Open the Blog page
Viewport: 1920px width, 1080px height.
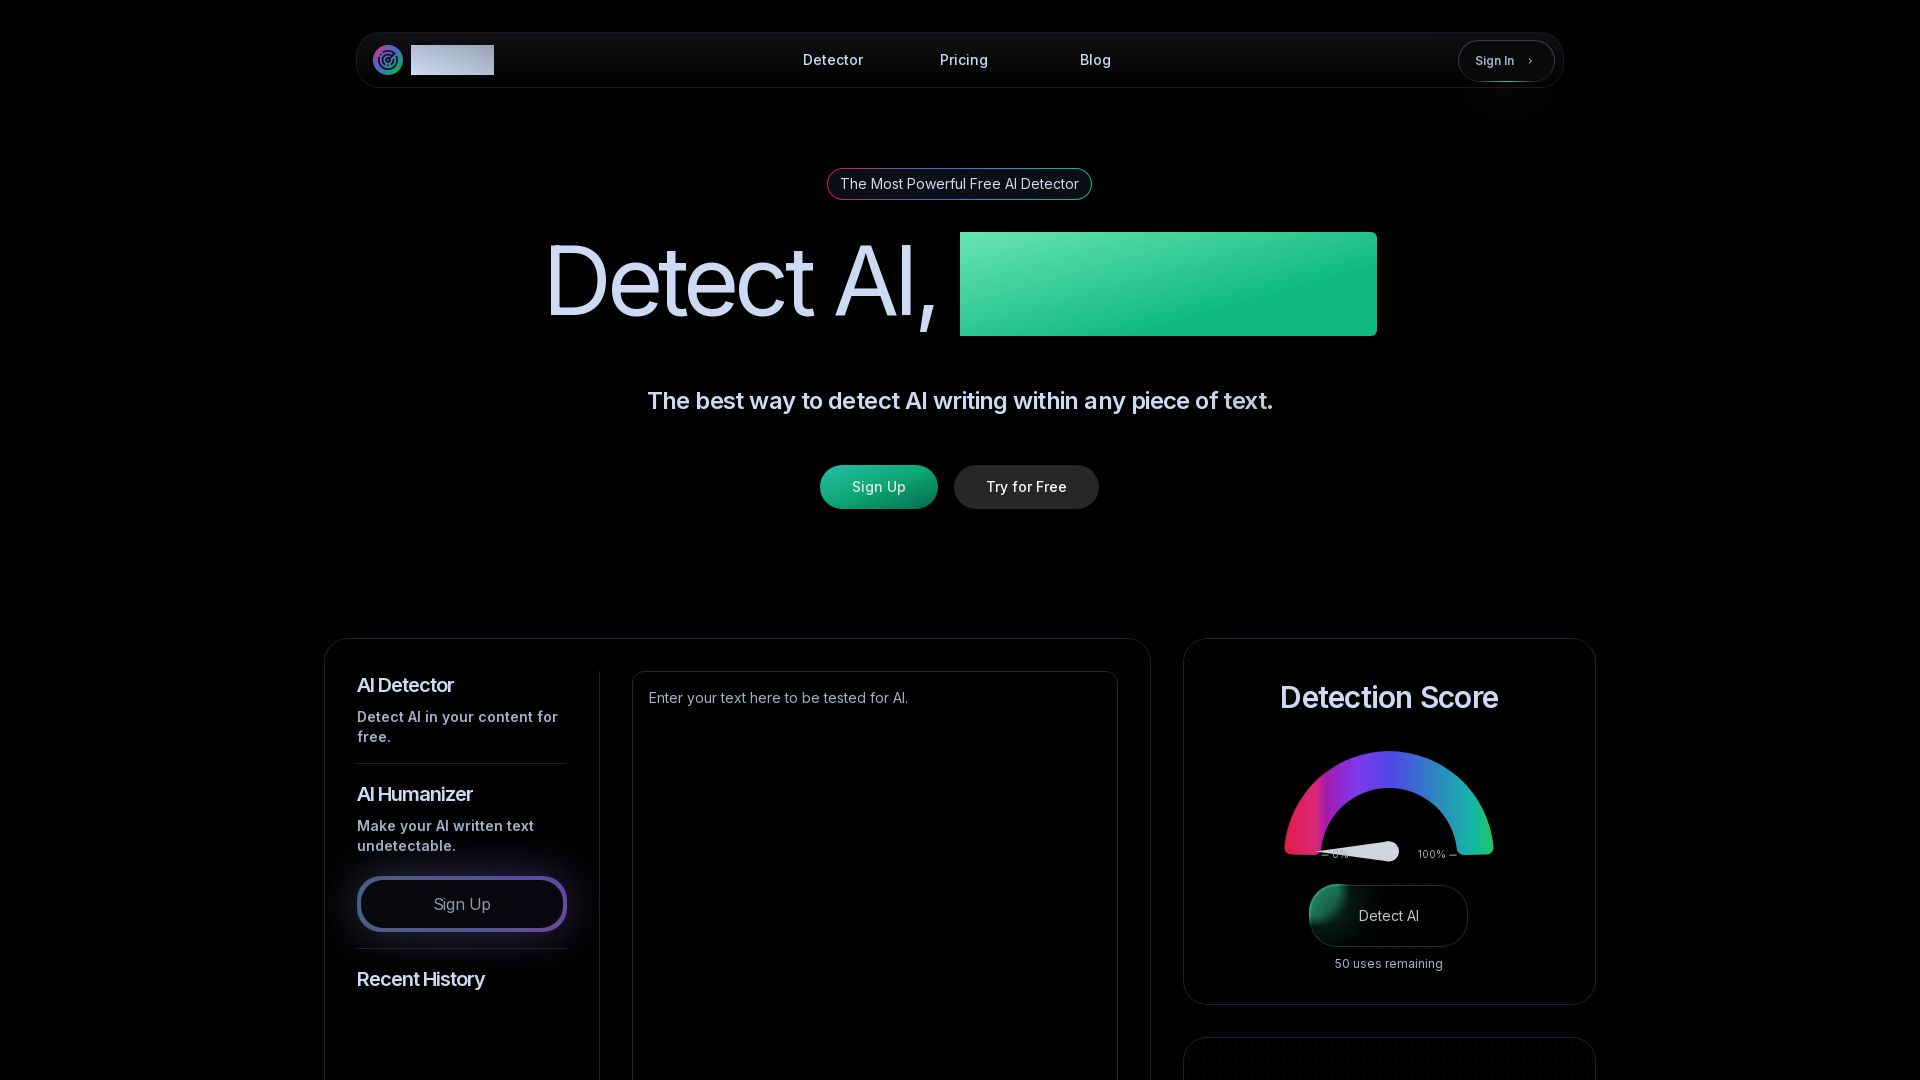1095,60
